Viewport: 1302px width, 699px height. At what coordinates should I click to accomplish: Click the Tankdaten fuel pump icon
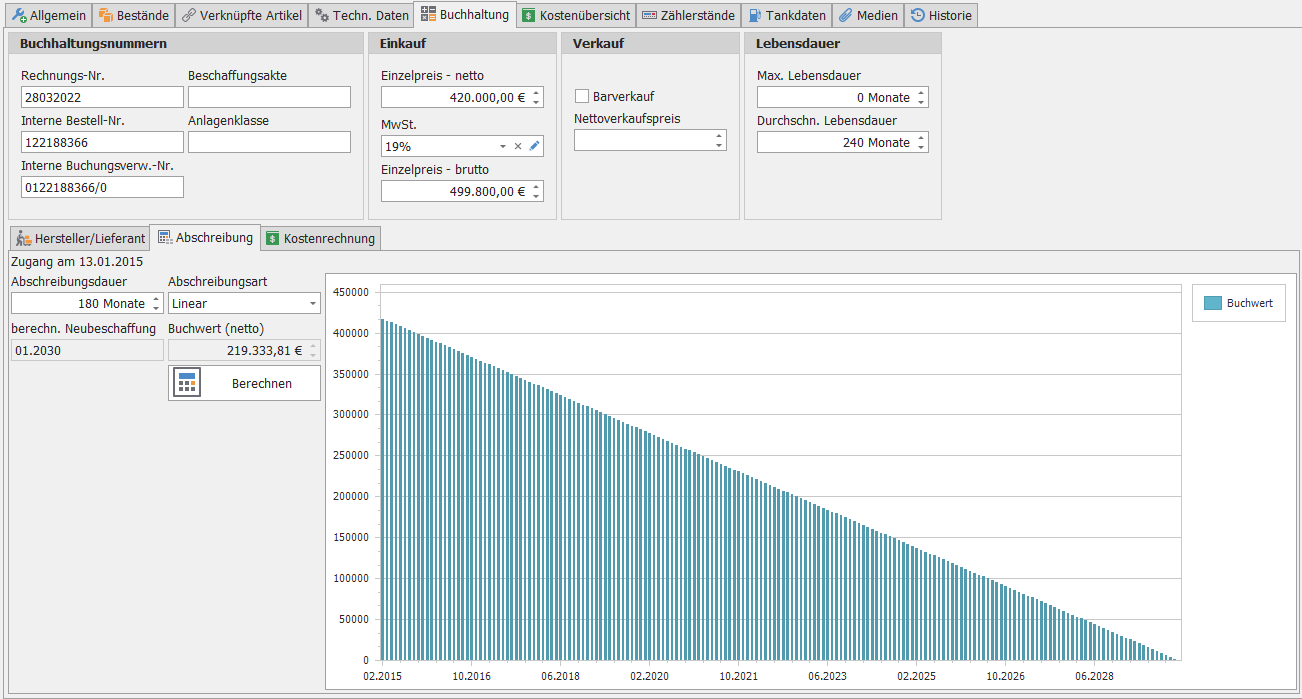point(754,15)
